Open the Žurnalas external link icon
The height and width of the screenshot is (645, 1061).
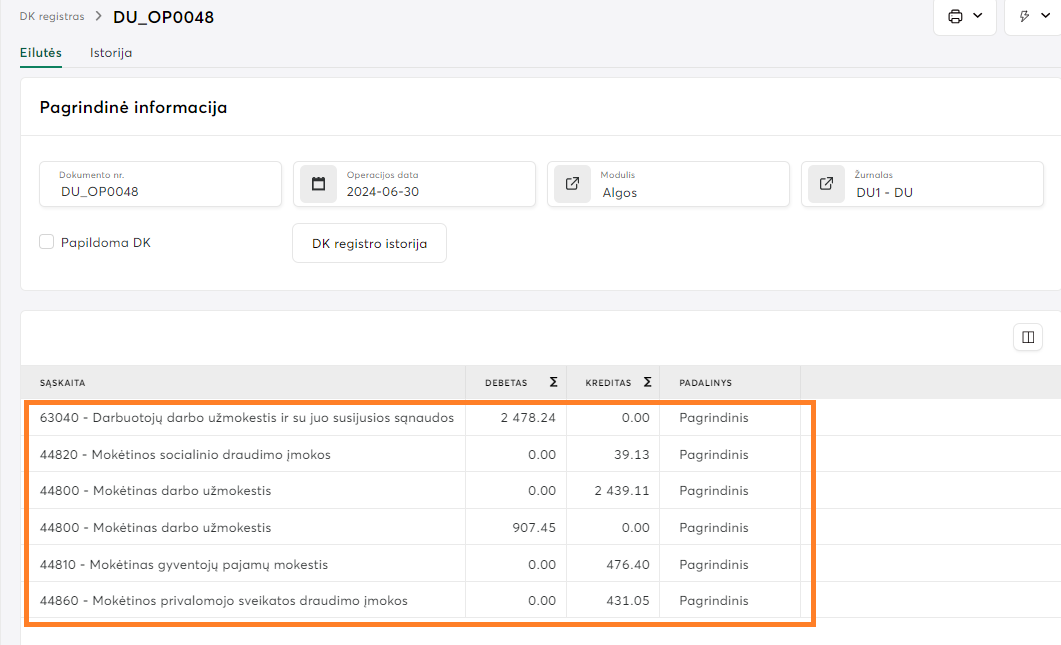826,184
